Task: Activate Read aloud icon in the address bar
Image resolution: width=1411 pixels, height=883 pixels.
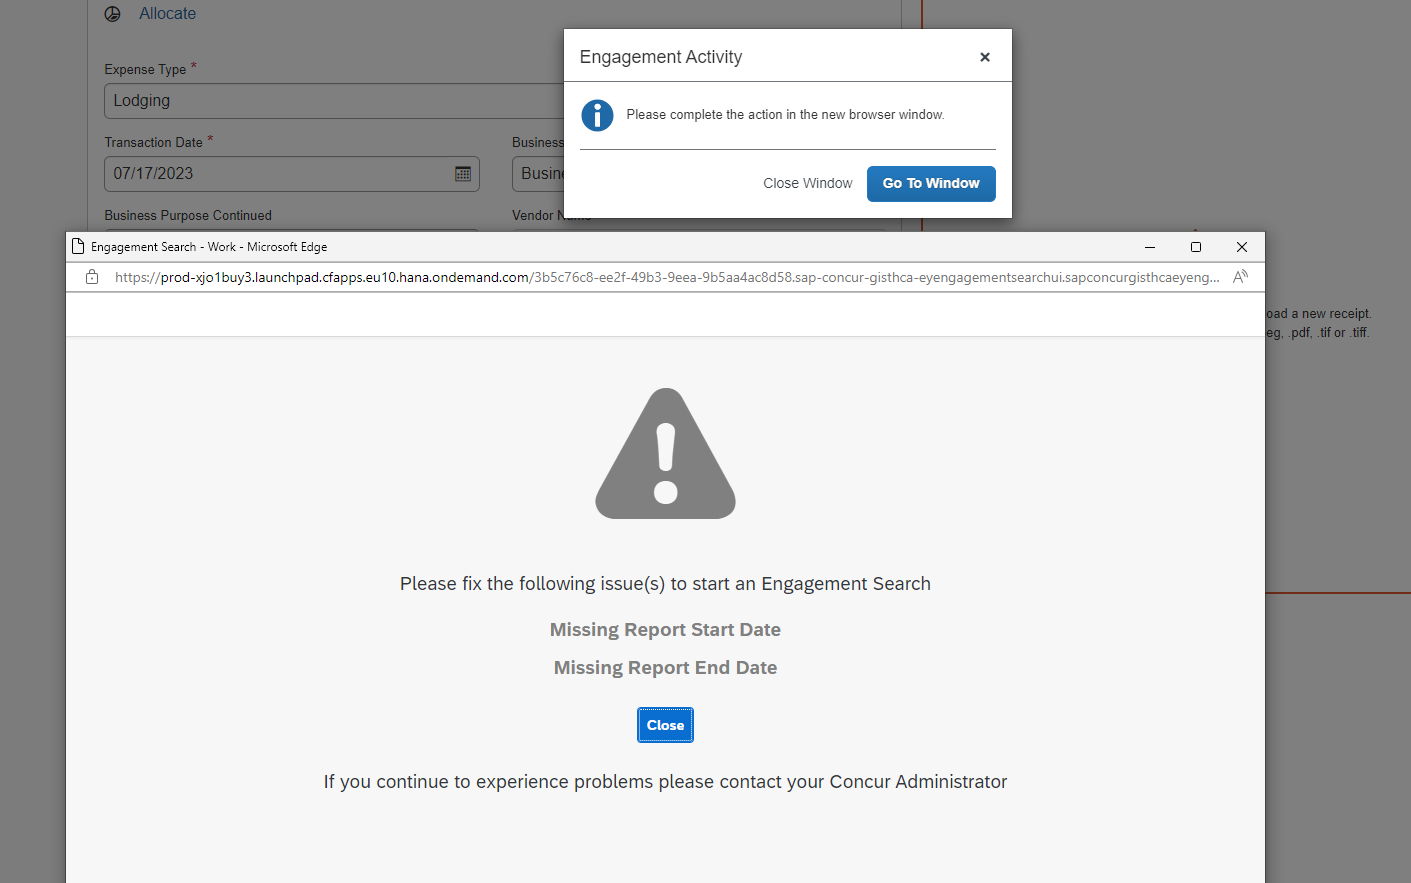Action: point(1240,277)
